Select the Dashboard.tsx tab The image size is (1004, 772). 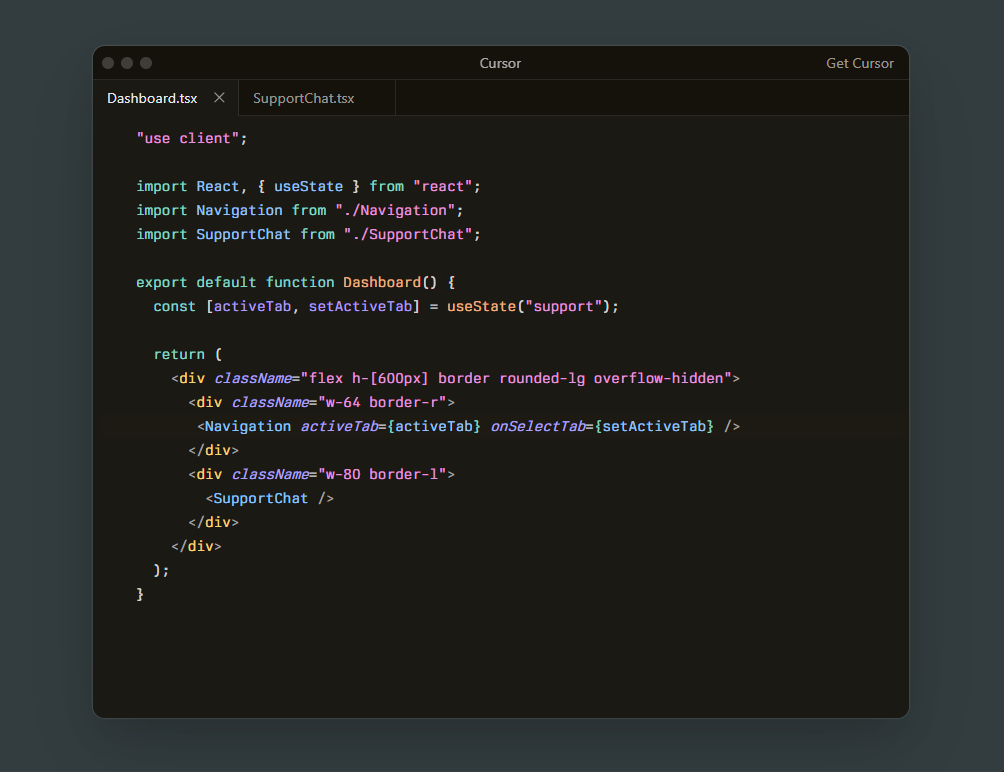tap(152, 98)
